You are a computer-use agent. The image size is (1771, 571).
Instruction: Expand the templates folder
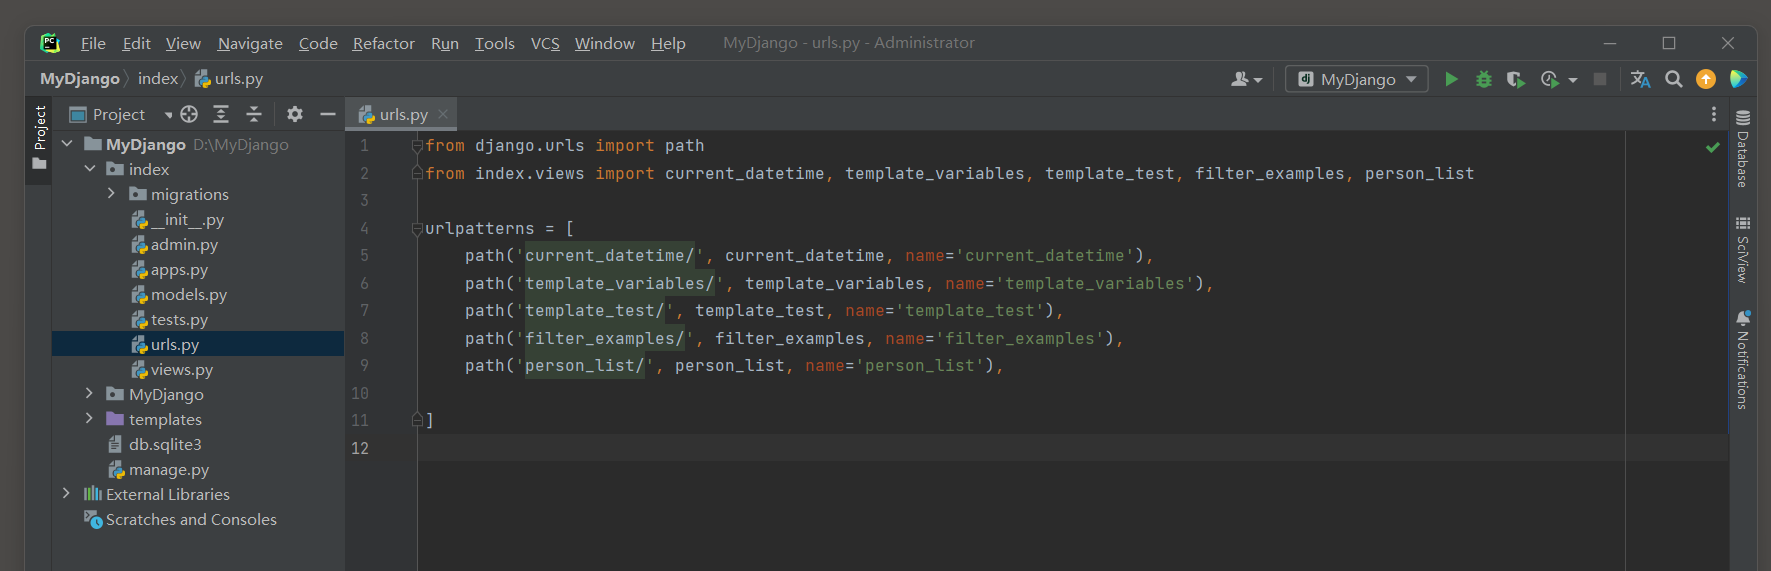tap(89, 419)
